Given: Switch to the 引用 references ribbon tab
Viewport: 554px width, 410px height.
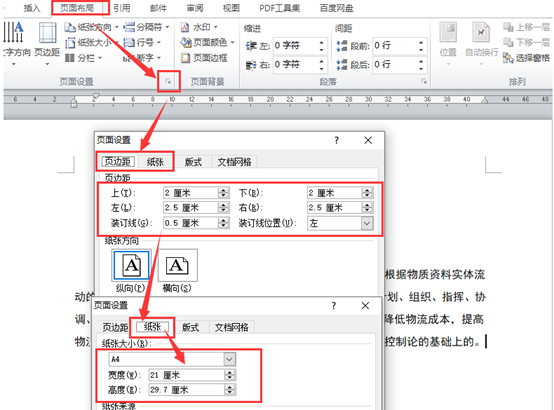Looking at the screenshot, I should point(122,8).
